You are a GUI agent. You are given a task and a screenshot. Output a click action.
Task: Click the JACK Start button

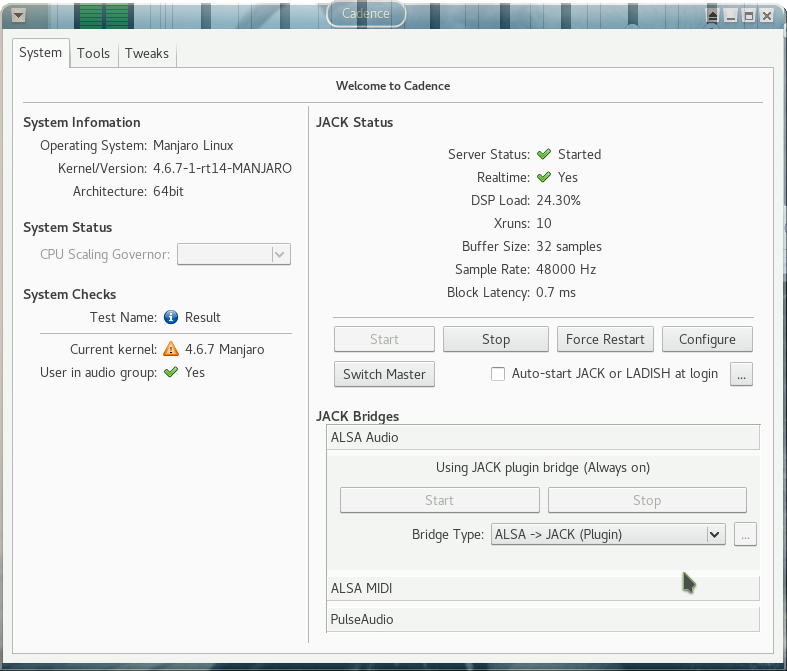click(384, 339)
